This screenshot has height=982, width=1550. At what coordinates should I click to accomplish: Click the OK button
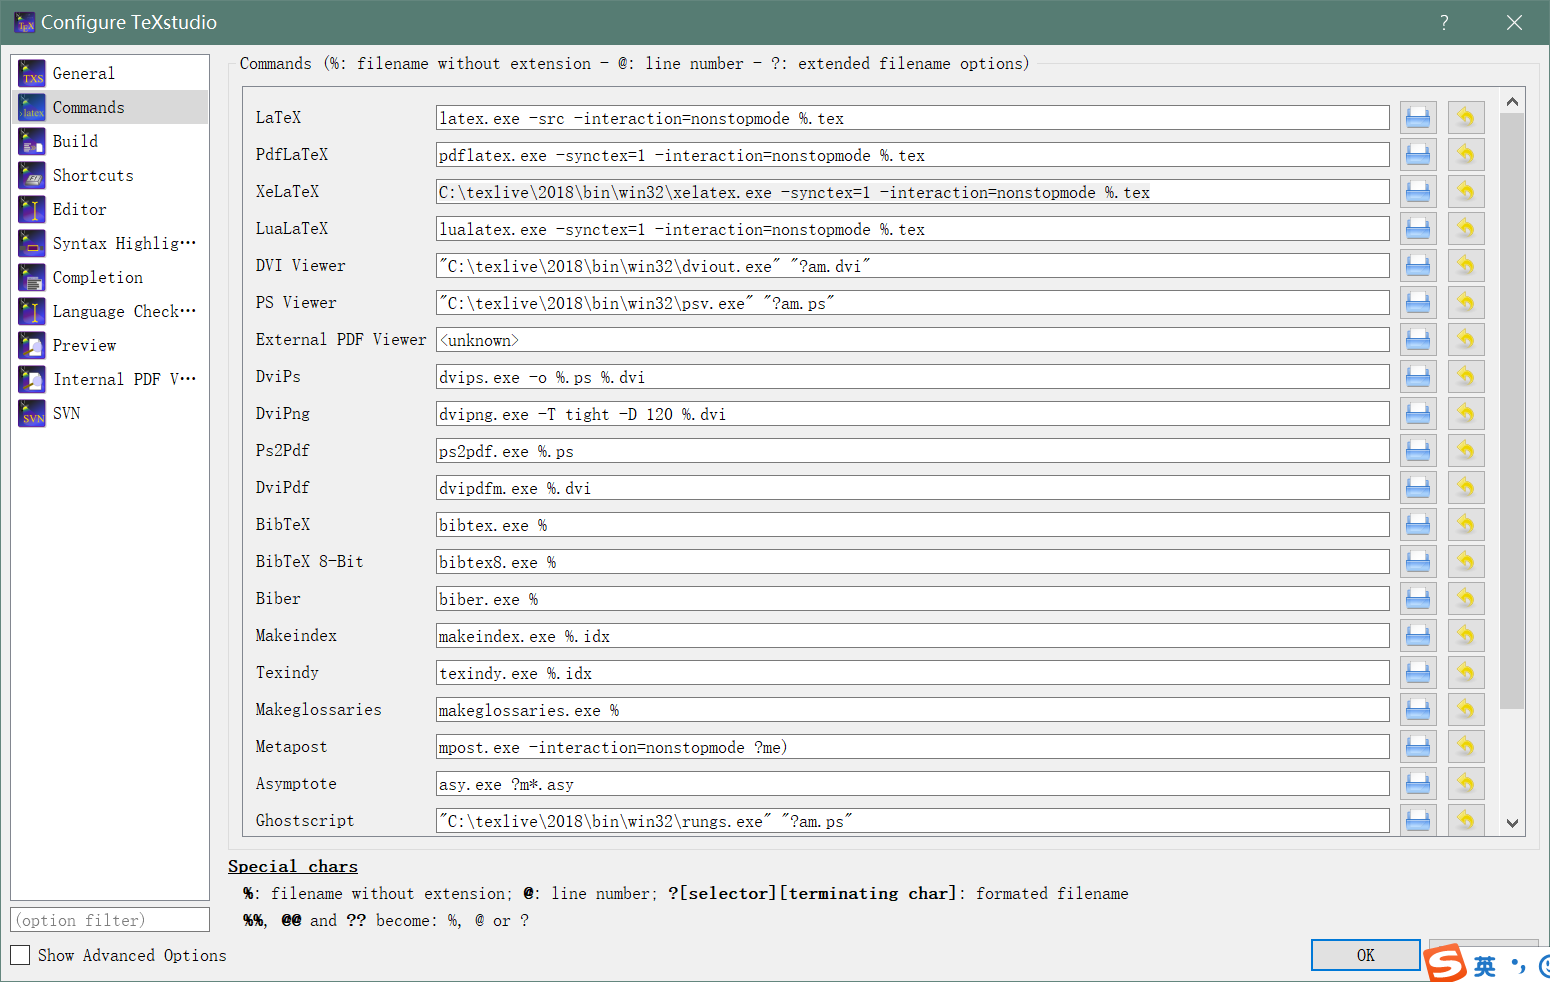tap(1365, 955)
